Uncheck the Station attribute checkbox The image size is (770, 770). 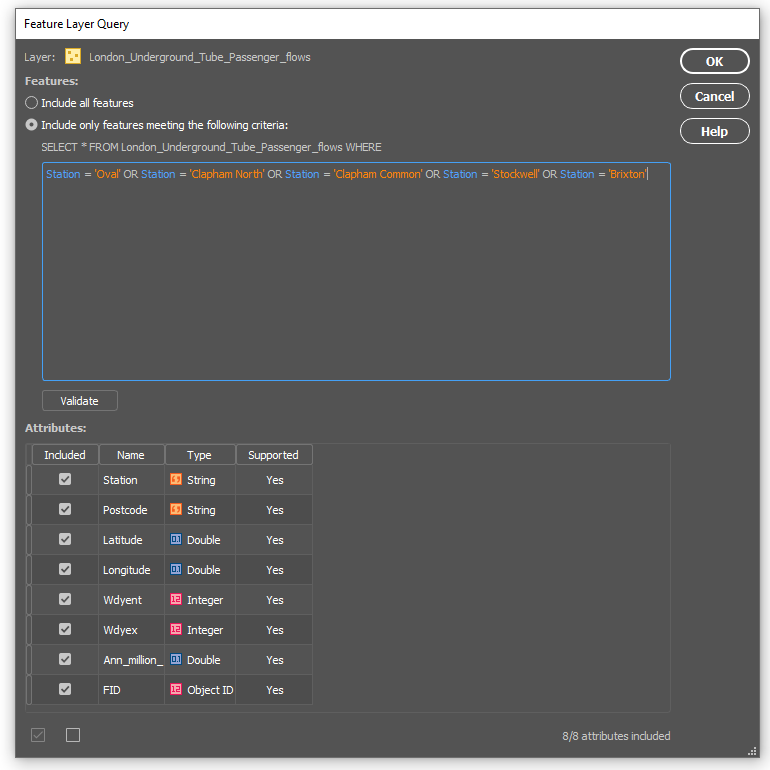tap(65, 479)
